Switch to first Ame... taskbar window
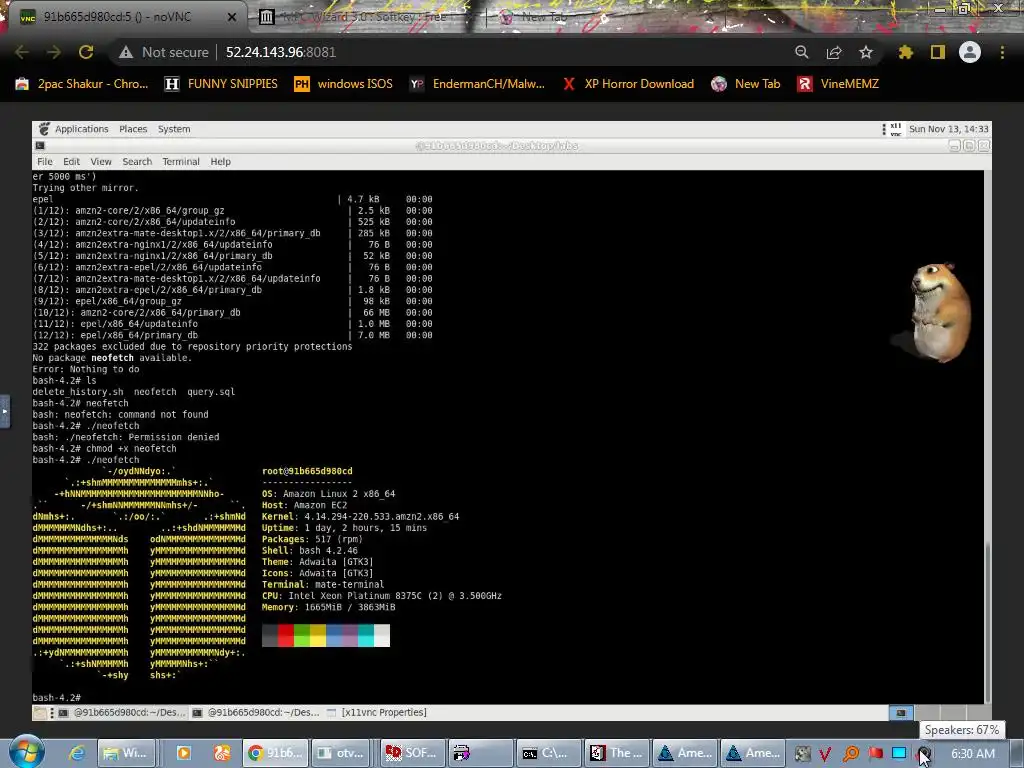 click(x=685, y=753)
